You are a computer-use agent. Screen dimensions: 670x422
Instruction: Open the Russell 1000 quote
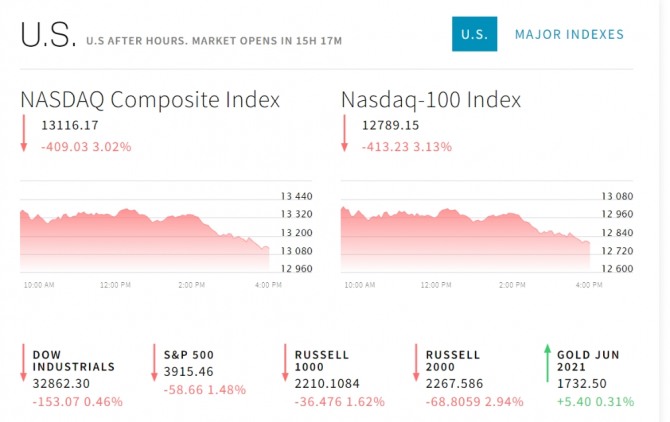point(321,361)
